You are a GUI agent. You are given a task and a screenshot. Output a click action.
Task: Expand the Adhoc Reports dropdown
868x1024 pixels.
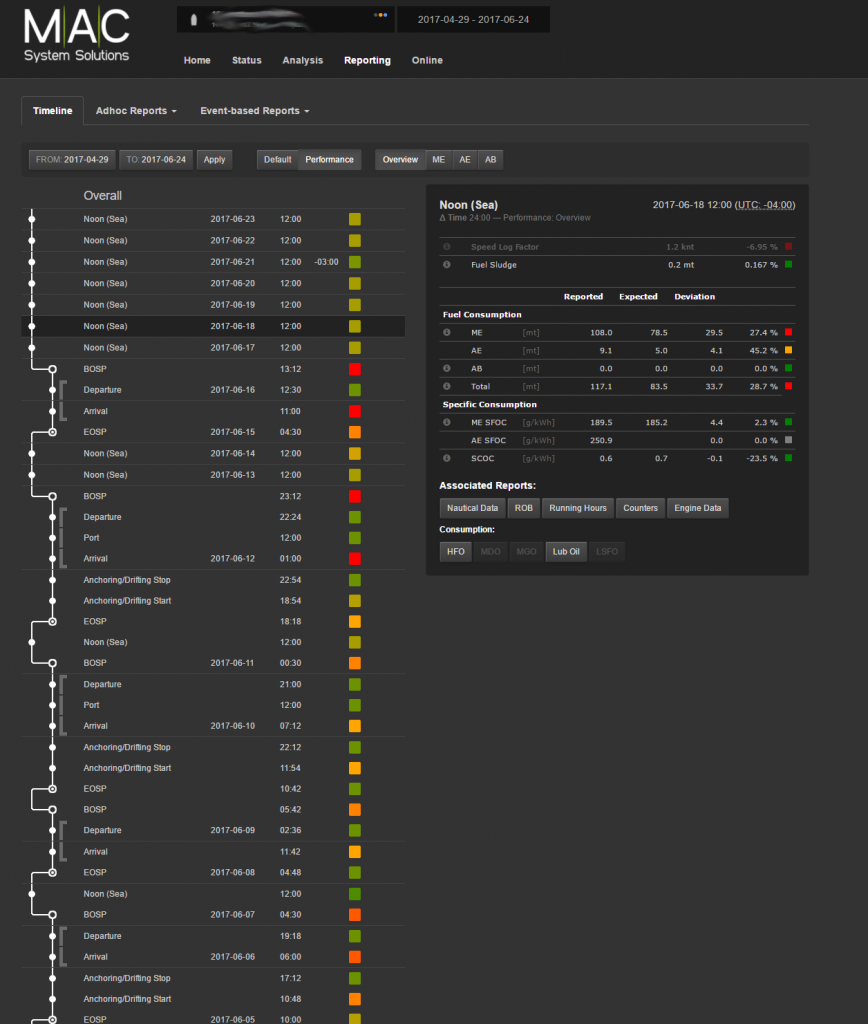(x=137, y=111)
